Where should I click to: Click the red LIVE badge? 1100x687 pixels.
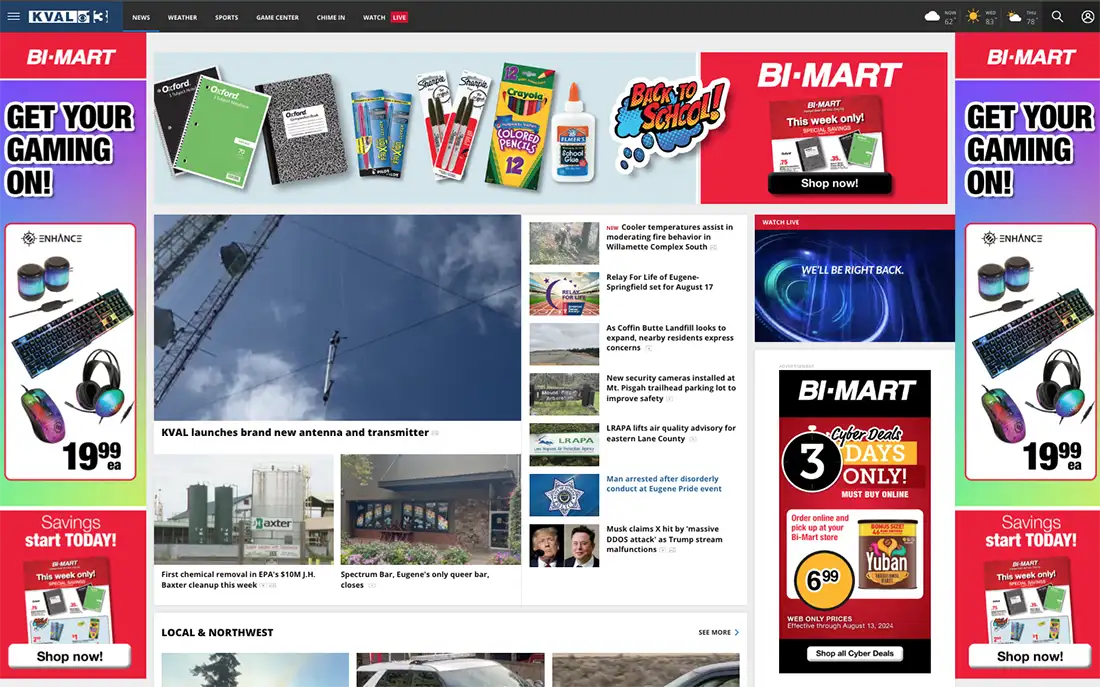399,17
